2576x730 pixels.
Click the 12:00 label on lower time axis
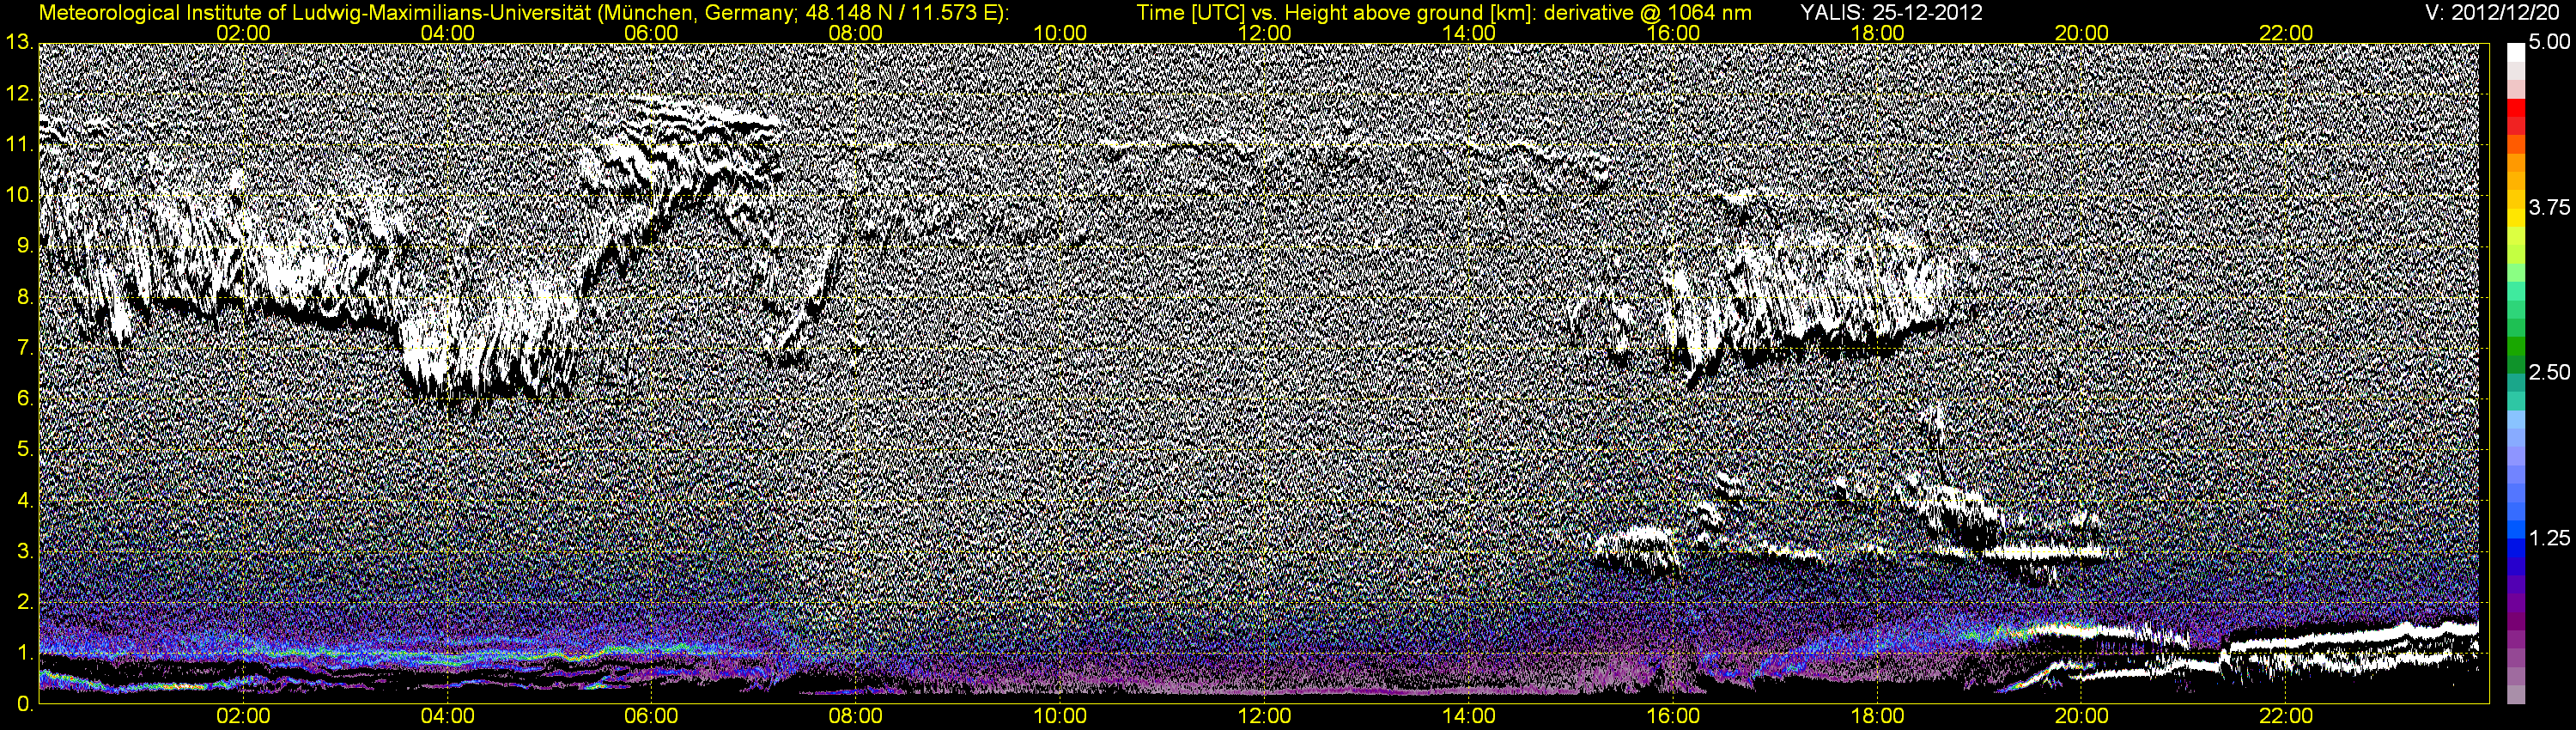tap(1264, 717)
